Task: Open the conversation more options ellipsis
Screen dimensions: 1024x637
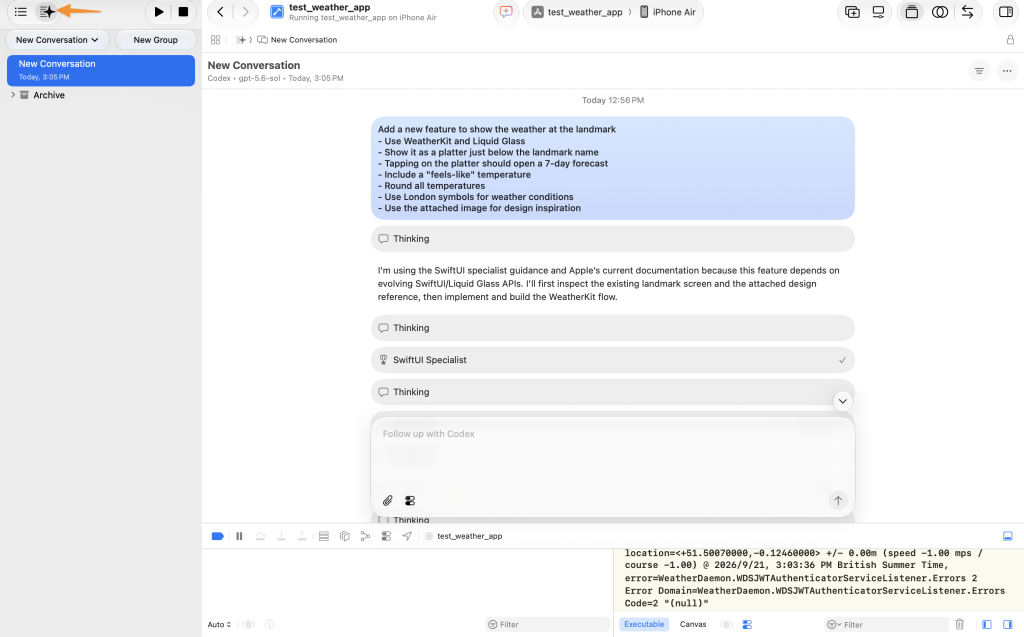Action: point(1007,71)
